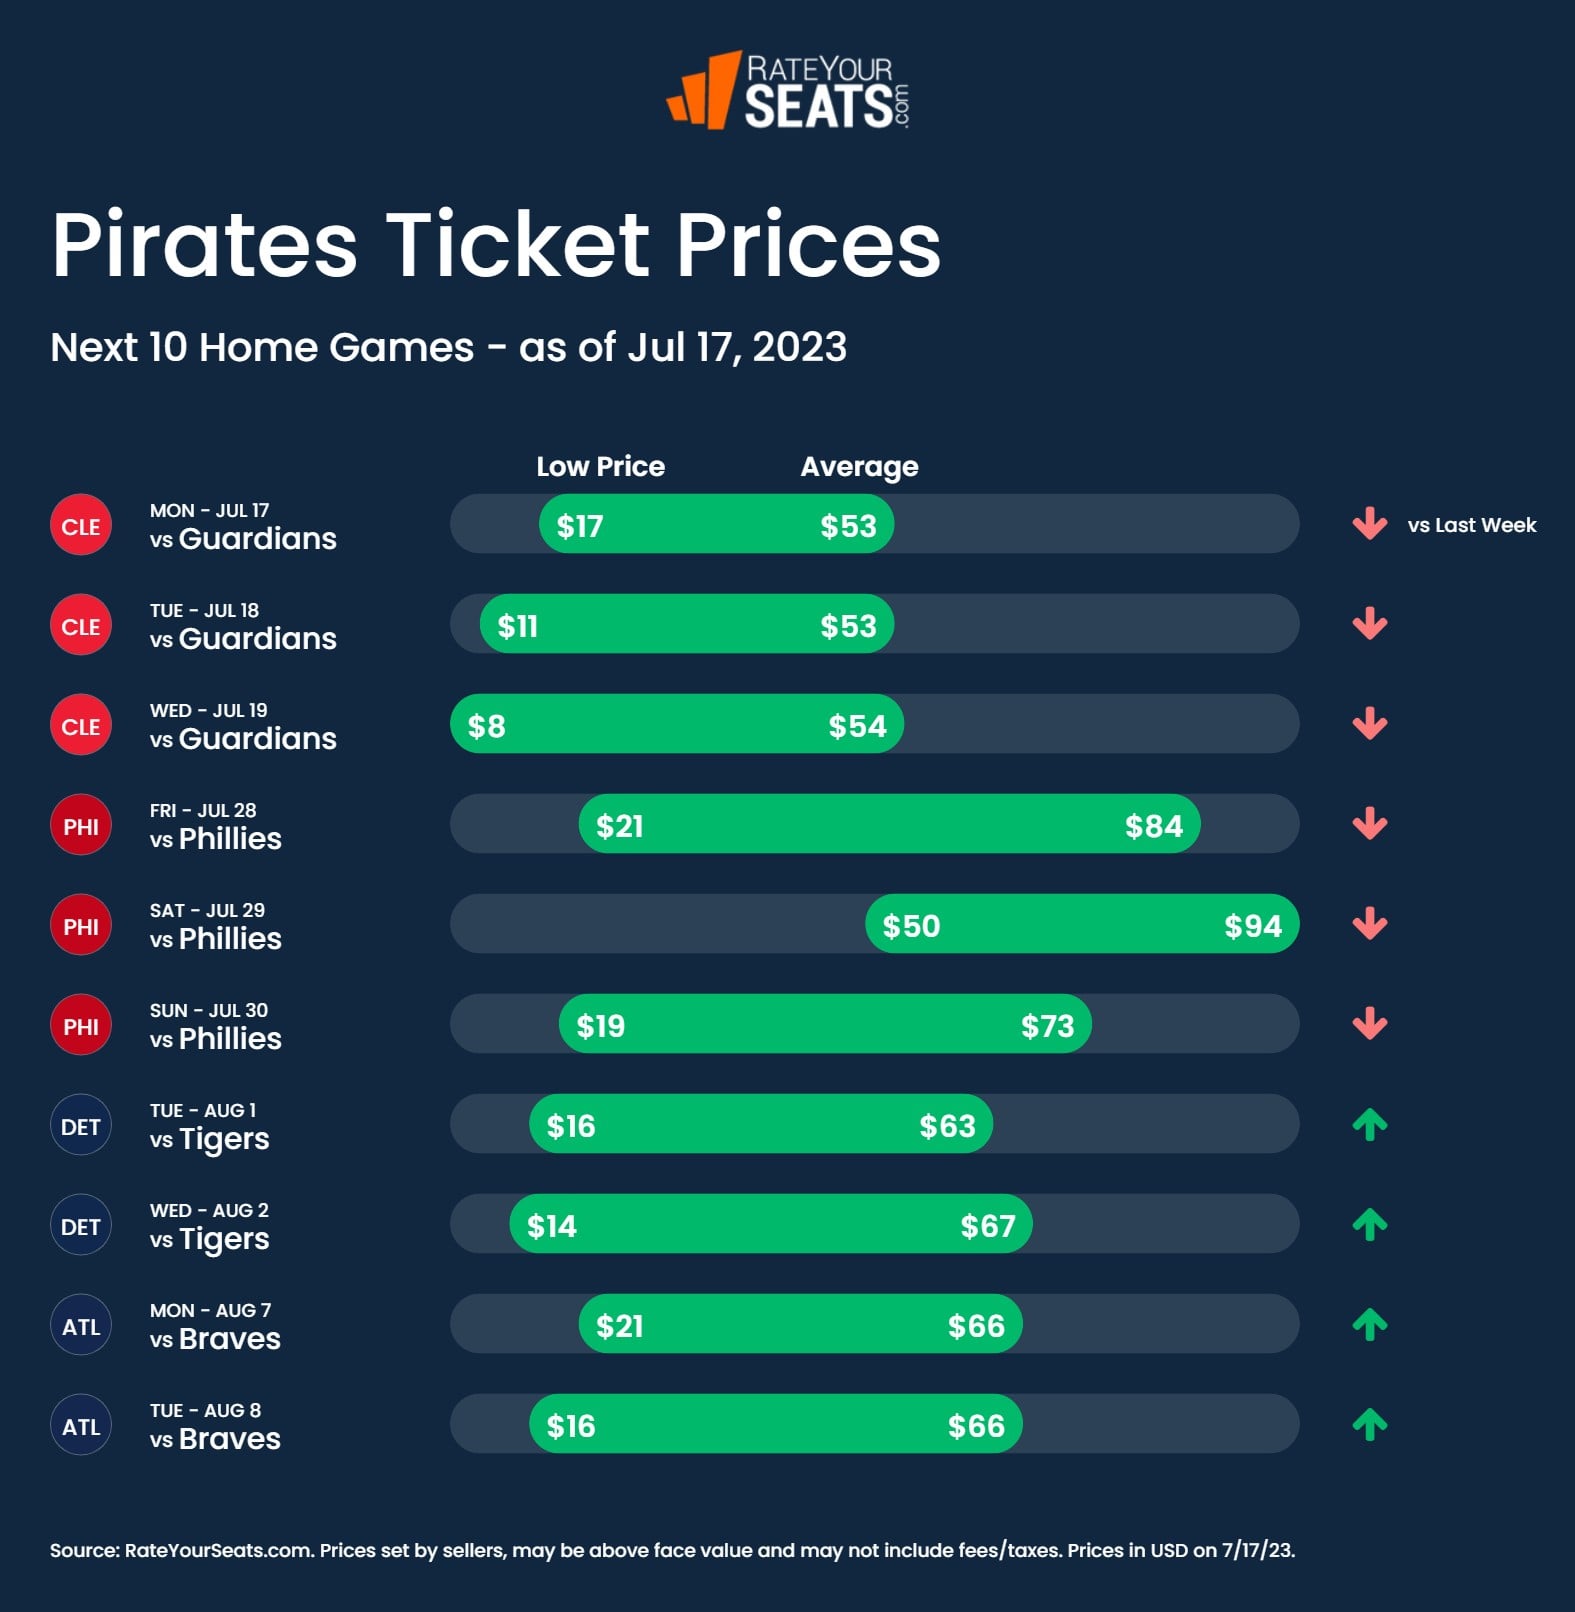Select the Average column header
1575x1612 pixels.
859,466
